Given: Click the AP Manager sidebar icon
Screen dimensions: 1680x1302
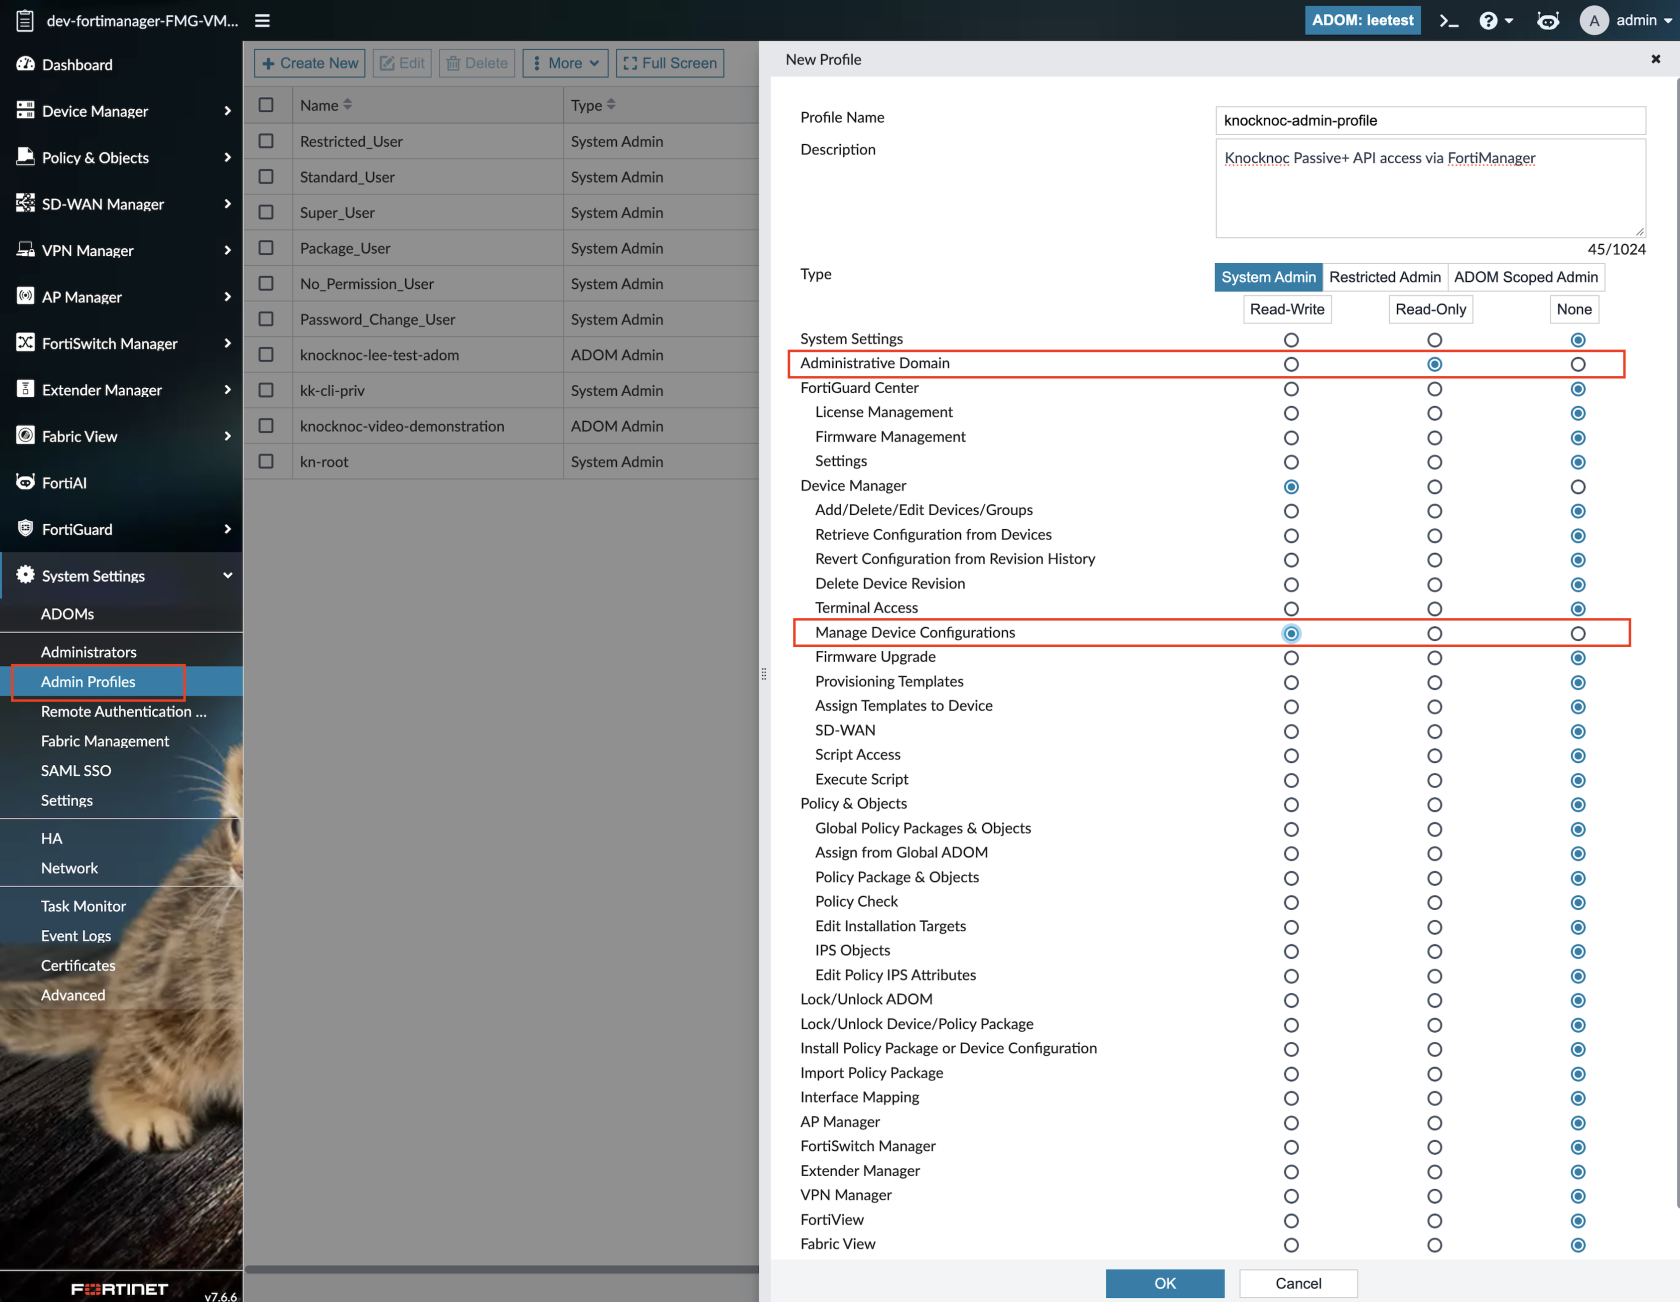Looking at the screenshot, I should point(25,296).
